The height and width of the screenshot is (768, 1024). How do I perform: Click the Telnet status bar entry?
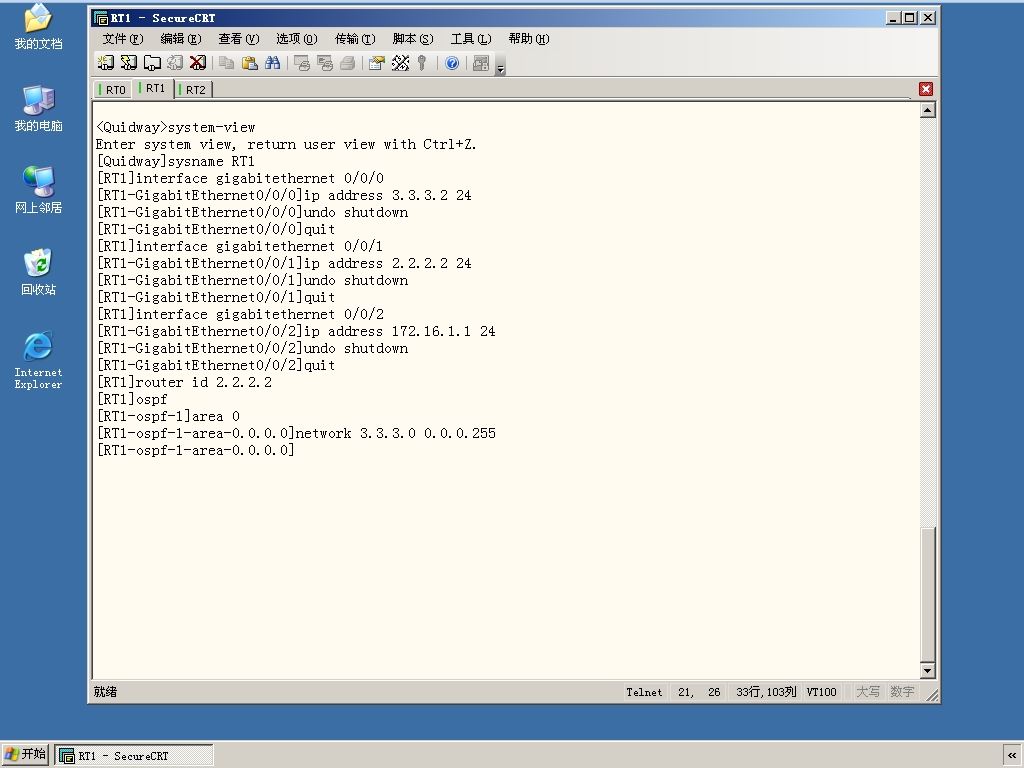pos(644,692)
